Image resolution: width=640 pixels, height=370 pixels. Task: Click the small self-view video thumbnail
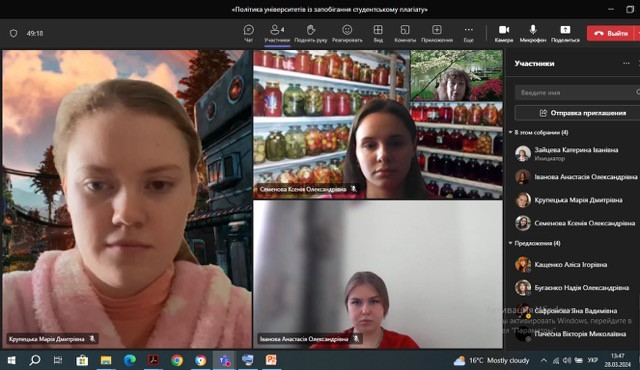457,75
